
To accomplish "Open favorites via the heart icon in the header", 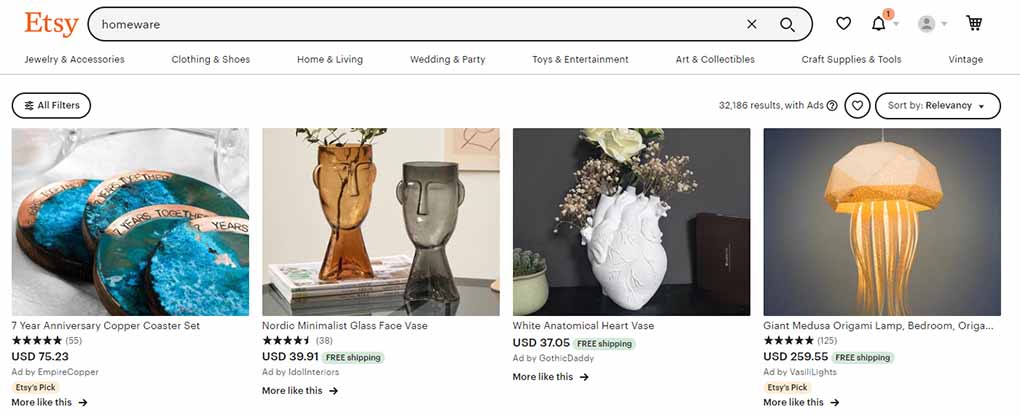I will [x=843, y=24].
